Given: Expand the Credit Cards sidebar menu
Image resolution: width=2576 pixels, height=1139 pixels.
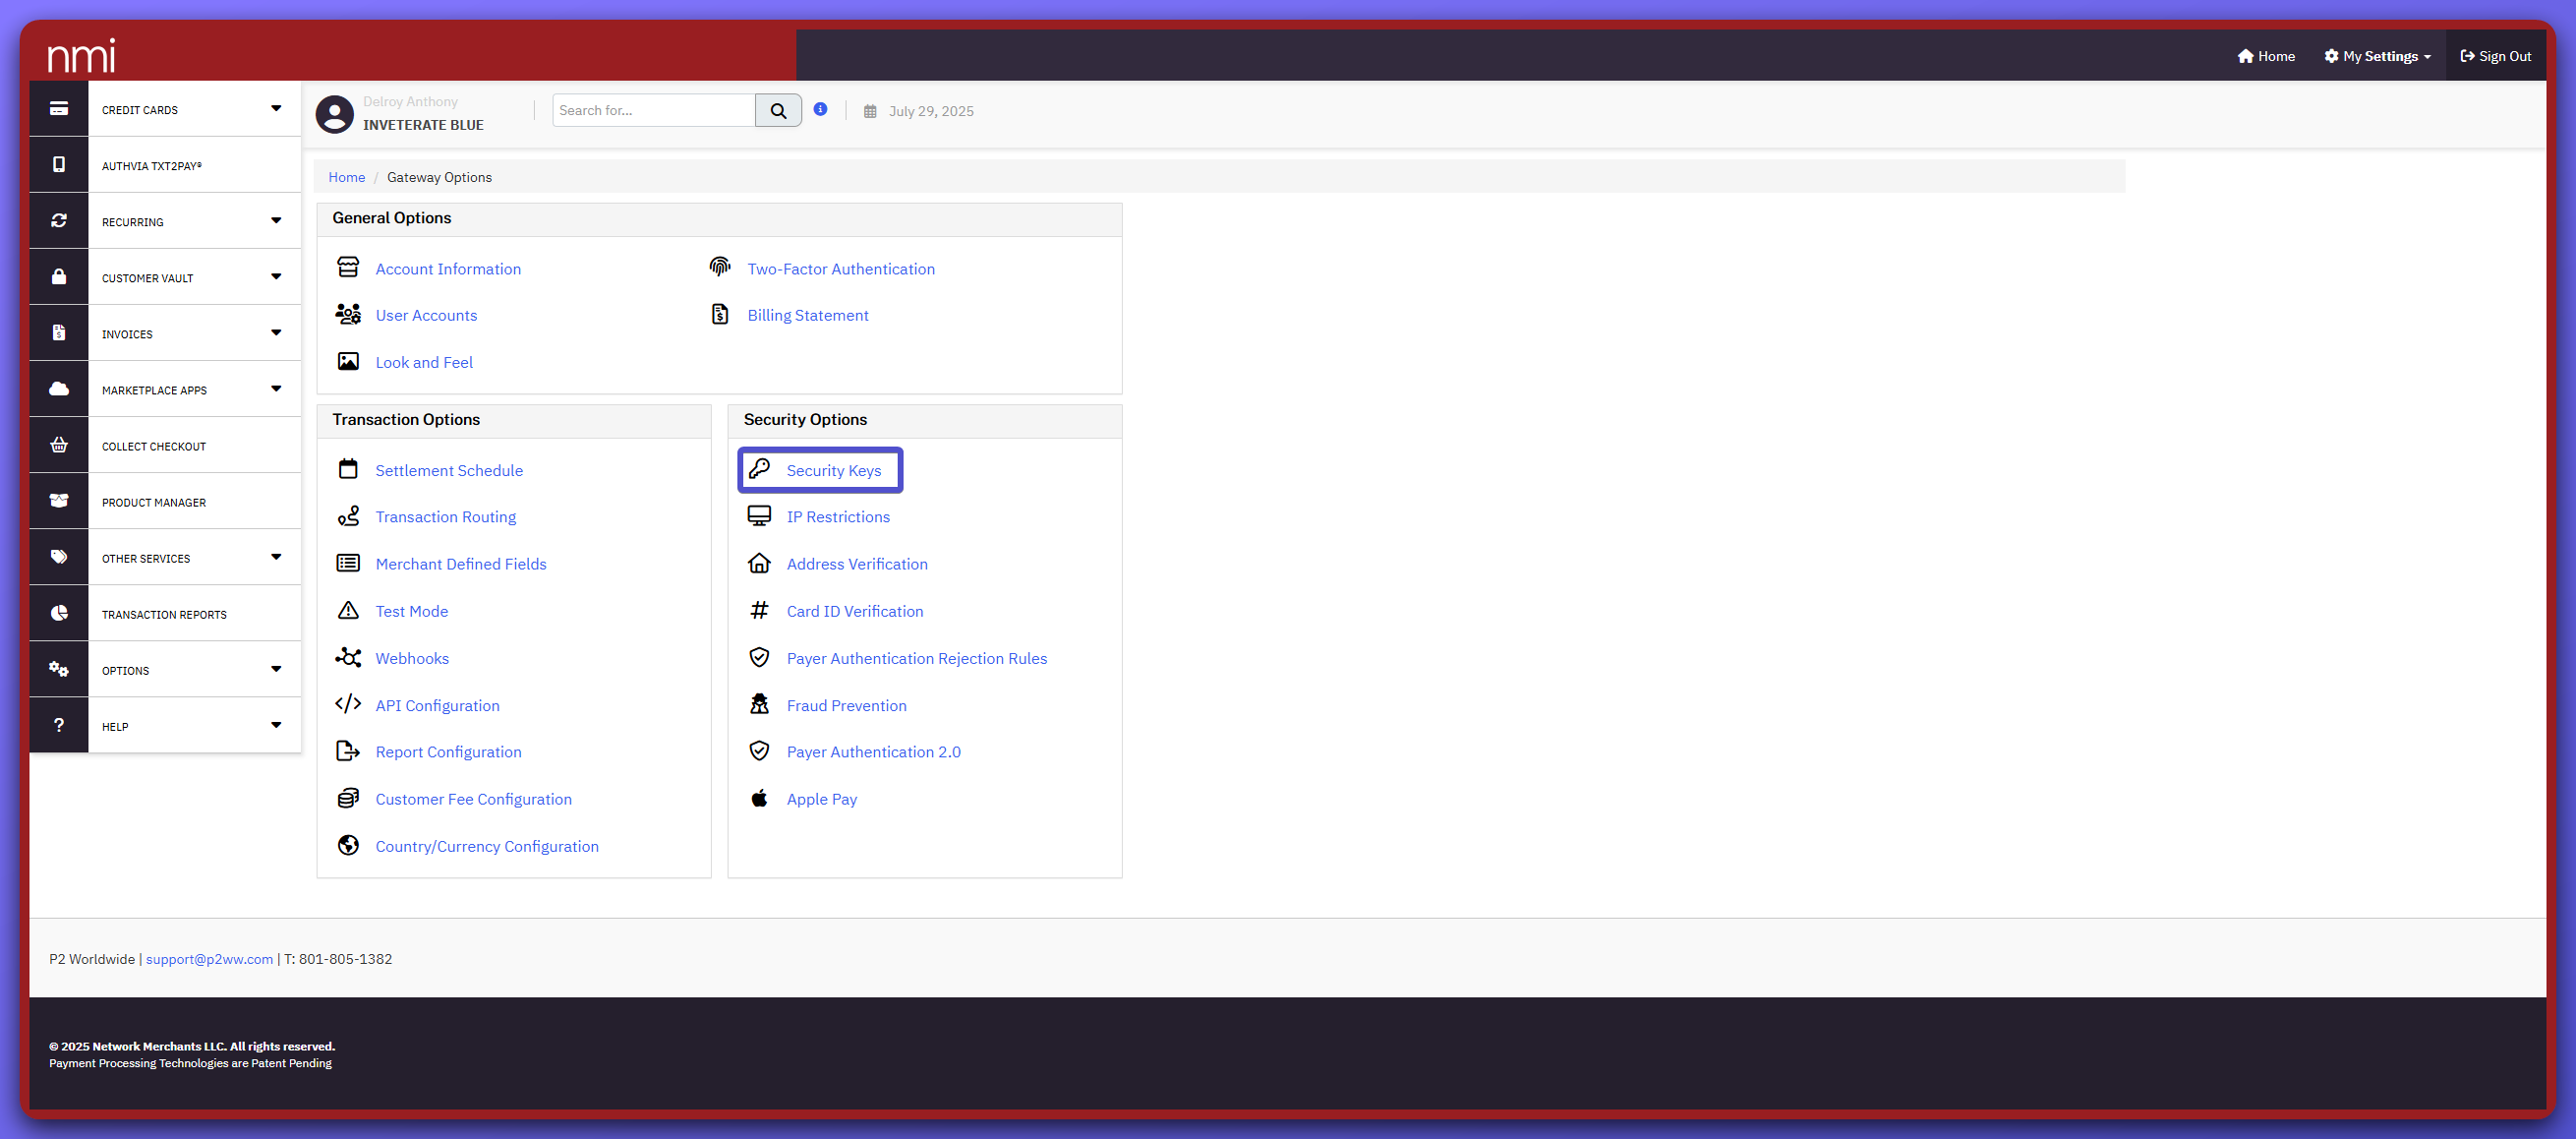Looking at the screenshot, I should 276,108.
